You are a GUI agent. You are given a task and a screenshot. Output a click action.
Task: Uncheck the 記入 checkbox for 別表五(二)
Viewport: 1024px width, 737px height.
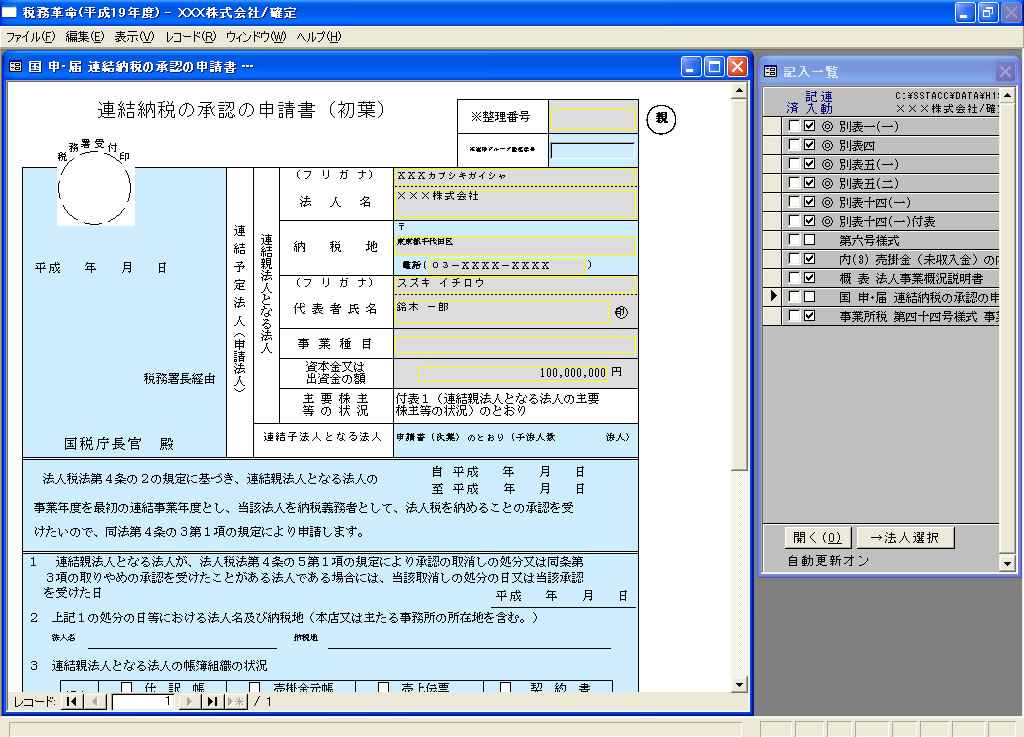click(x=810, y=183)
